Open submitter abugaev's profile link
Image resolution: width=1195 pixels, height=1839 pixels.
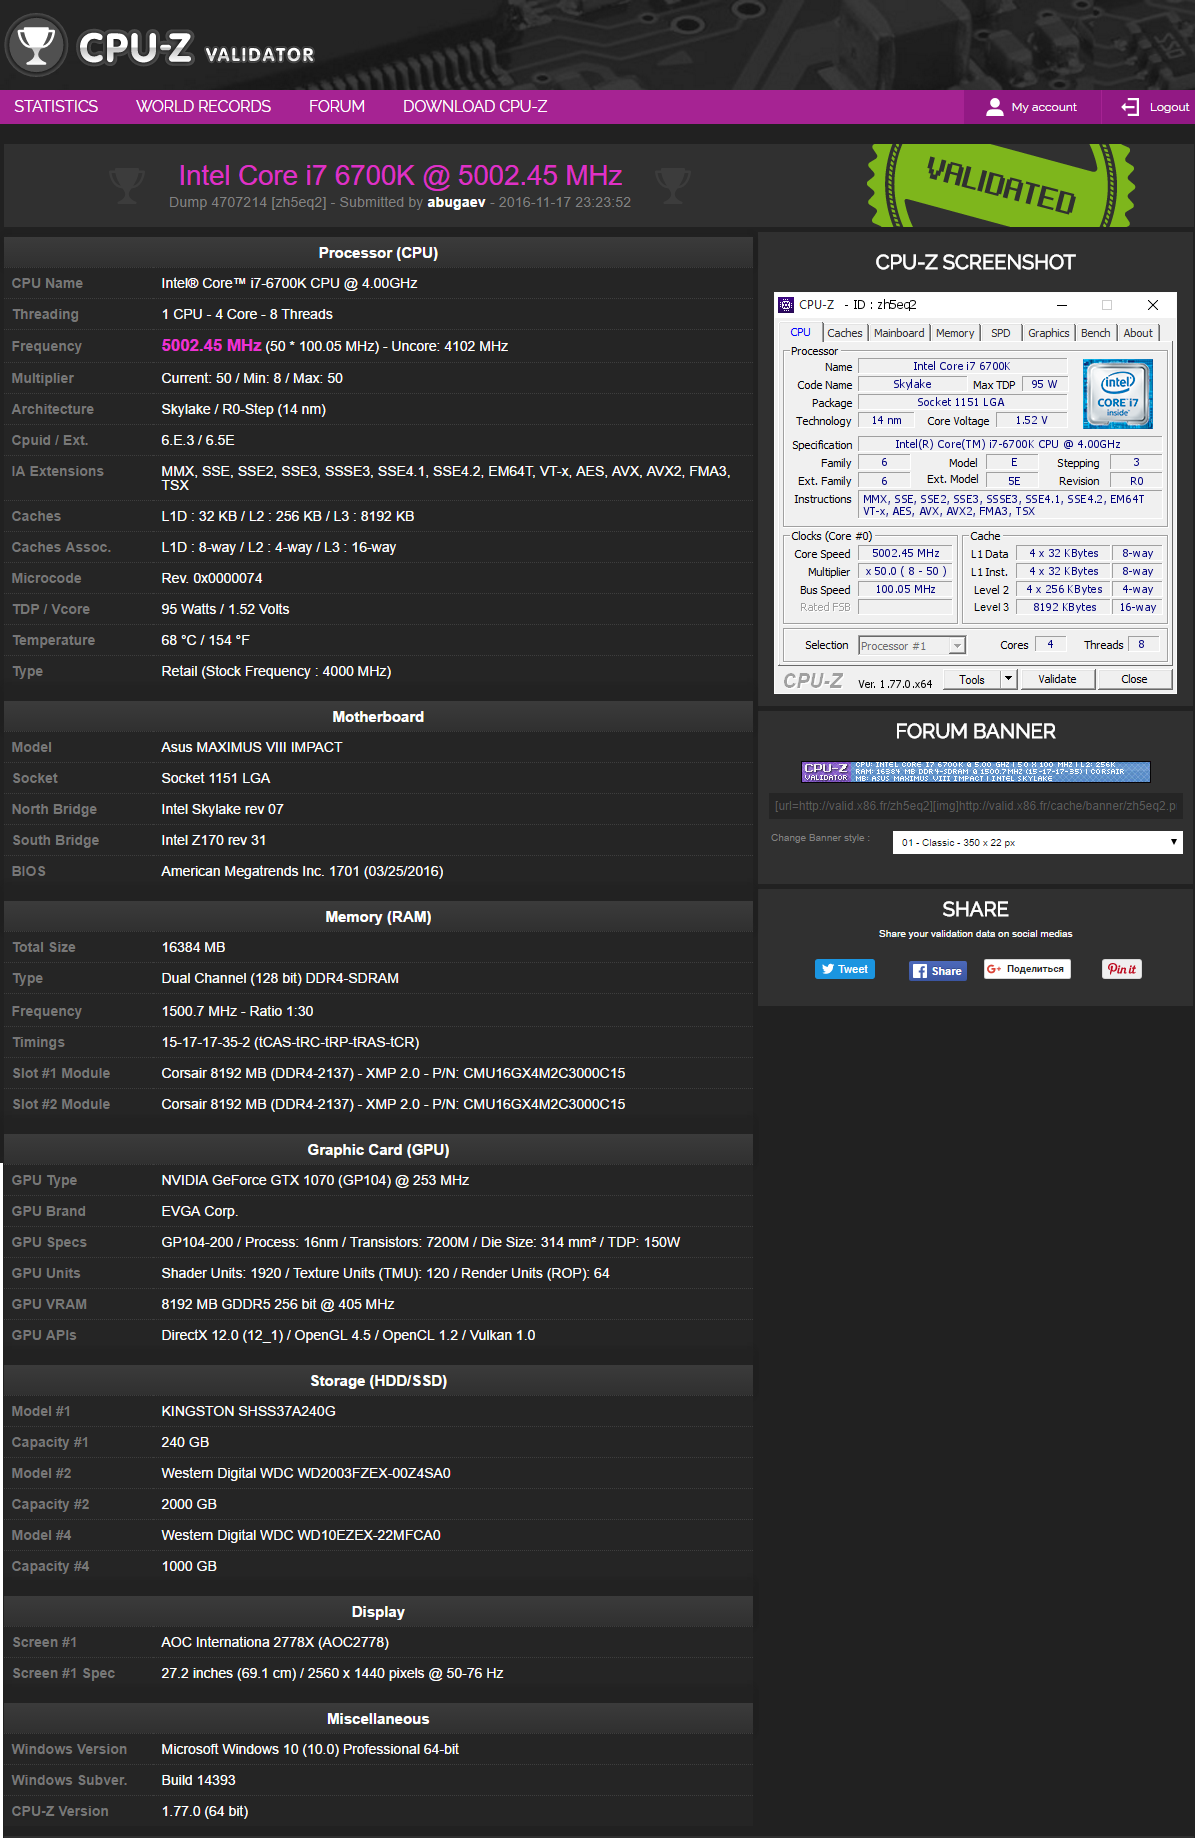pyautogui.click(x=456, y=202)
